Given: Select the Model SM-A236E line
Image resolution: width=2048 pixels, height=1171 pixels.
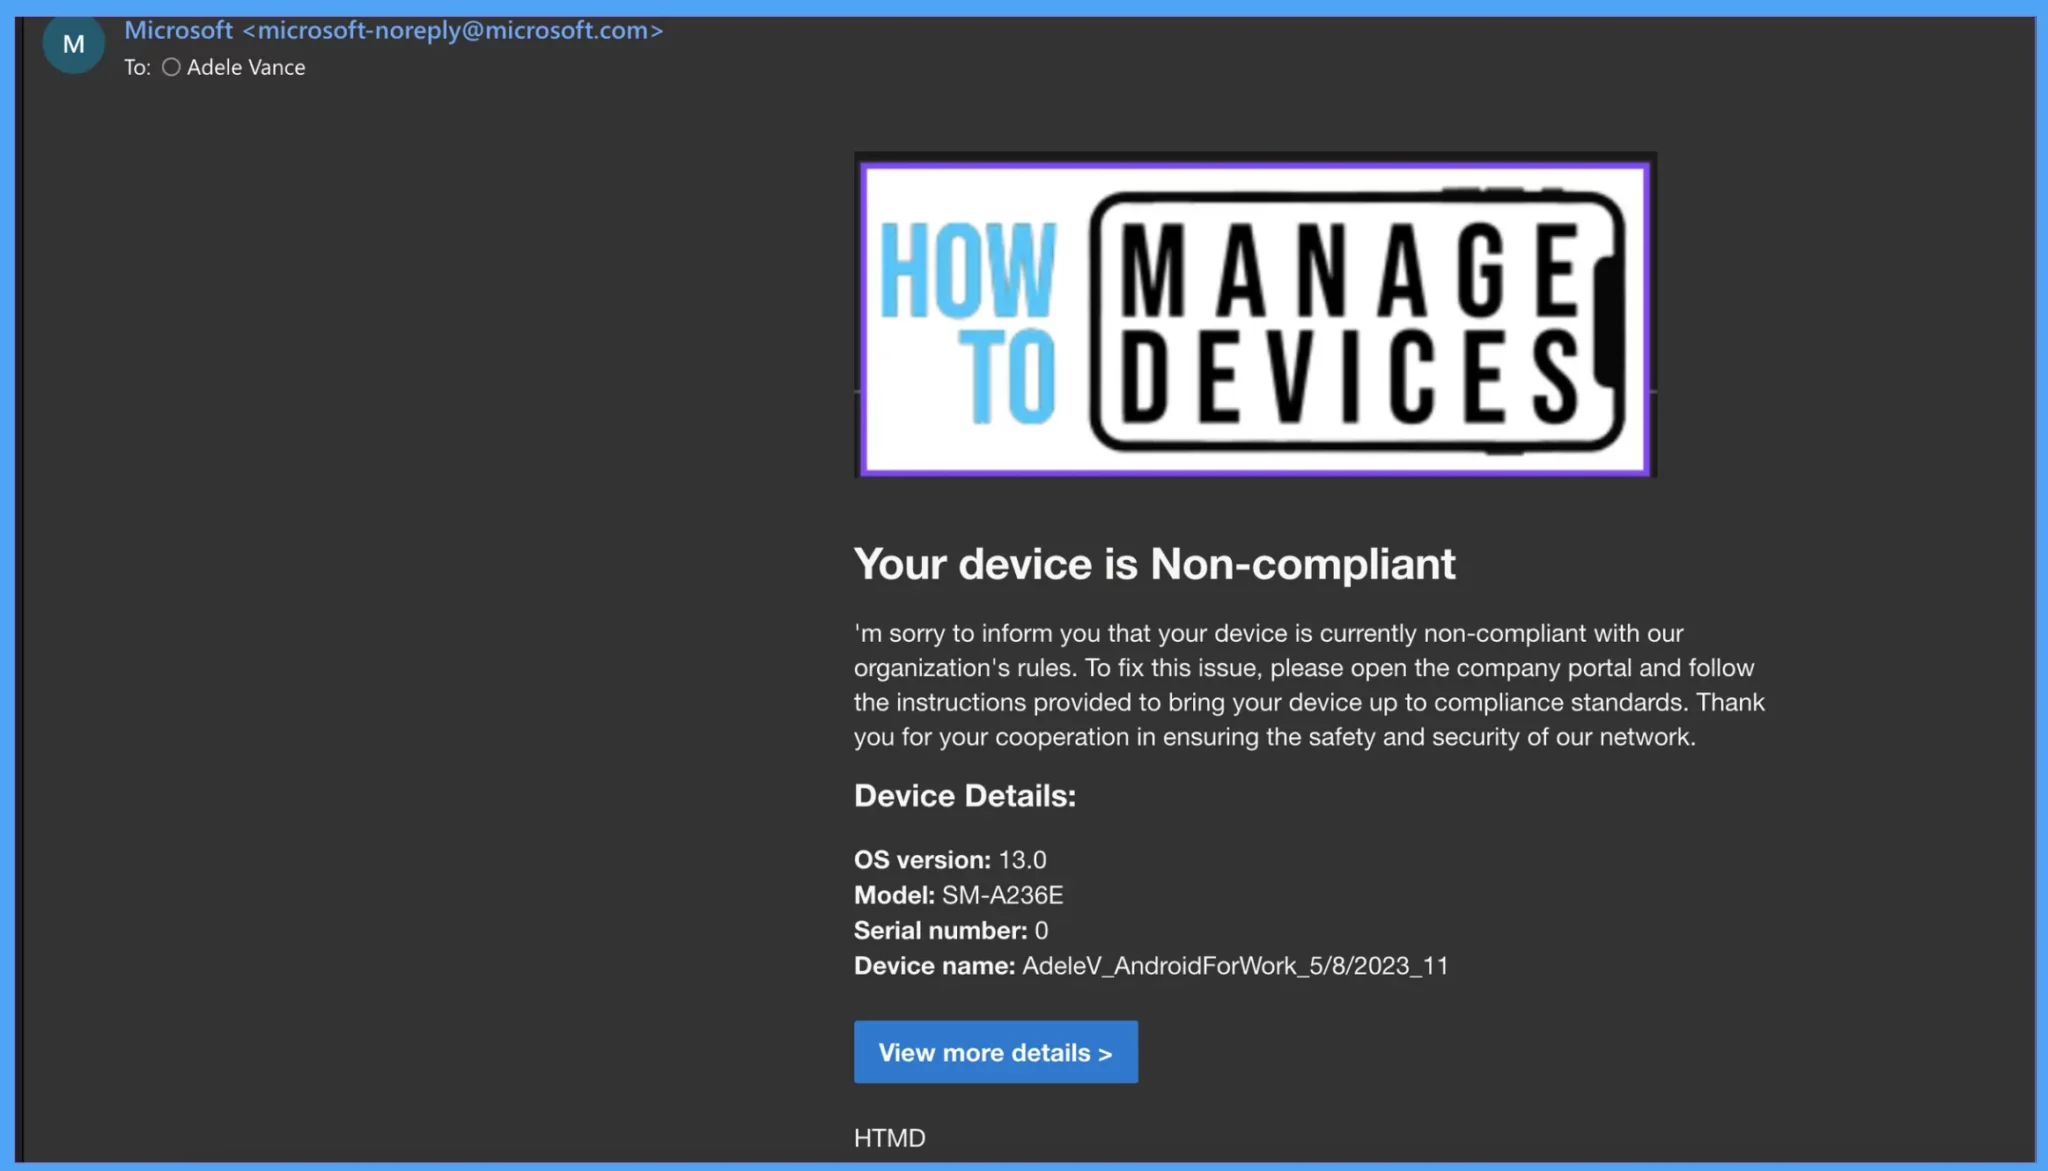Looking at the screenshot, I should click(958, 895).
